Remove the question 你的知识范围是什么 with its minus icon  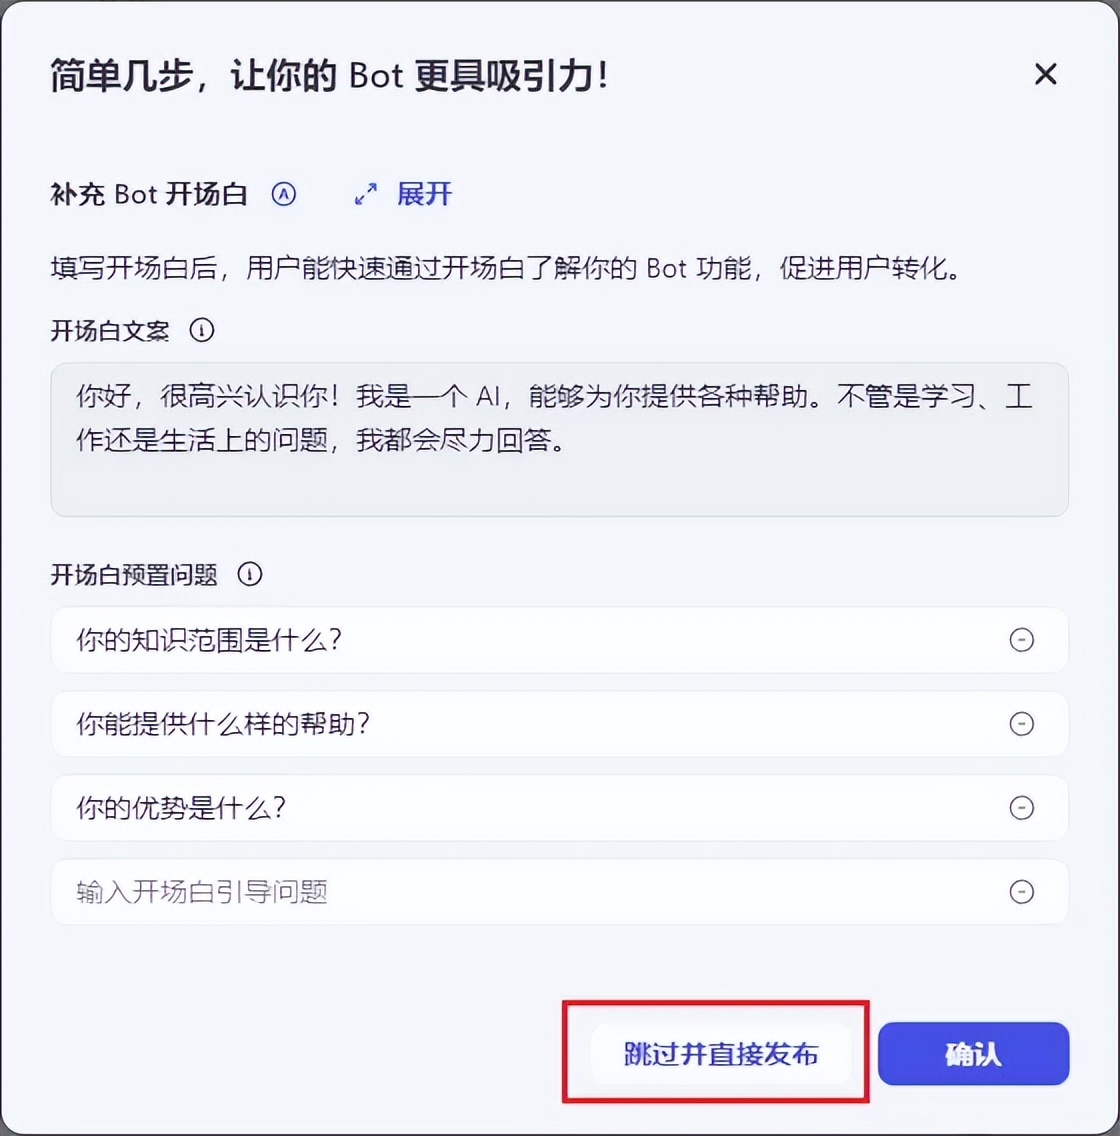[1021, 640]
